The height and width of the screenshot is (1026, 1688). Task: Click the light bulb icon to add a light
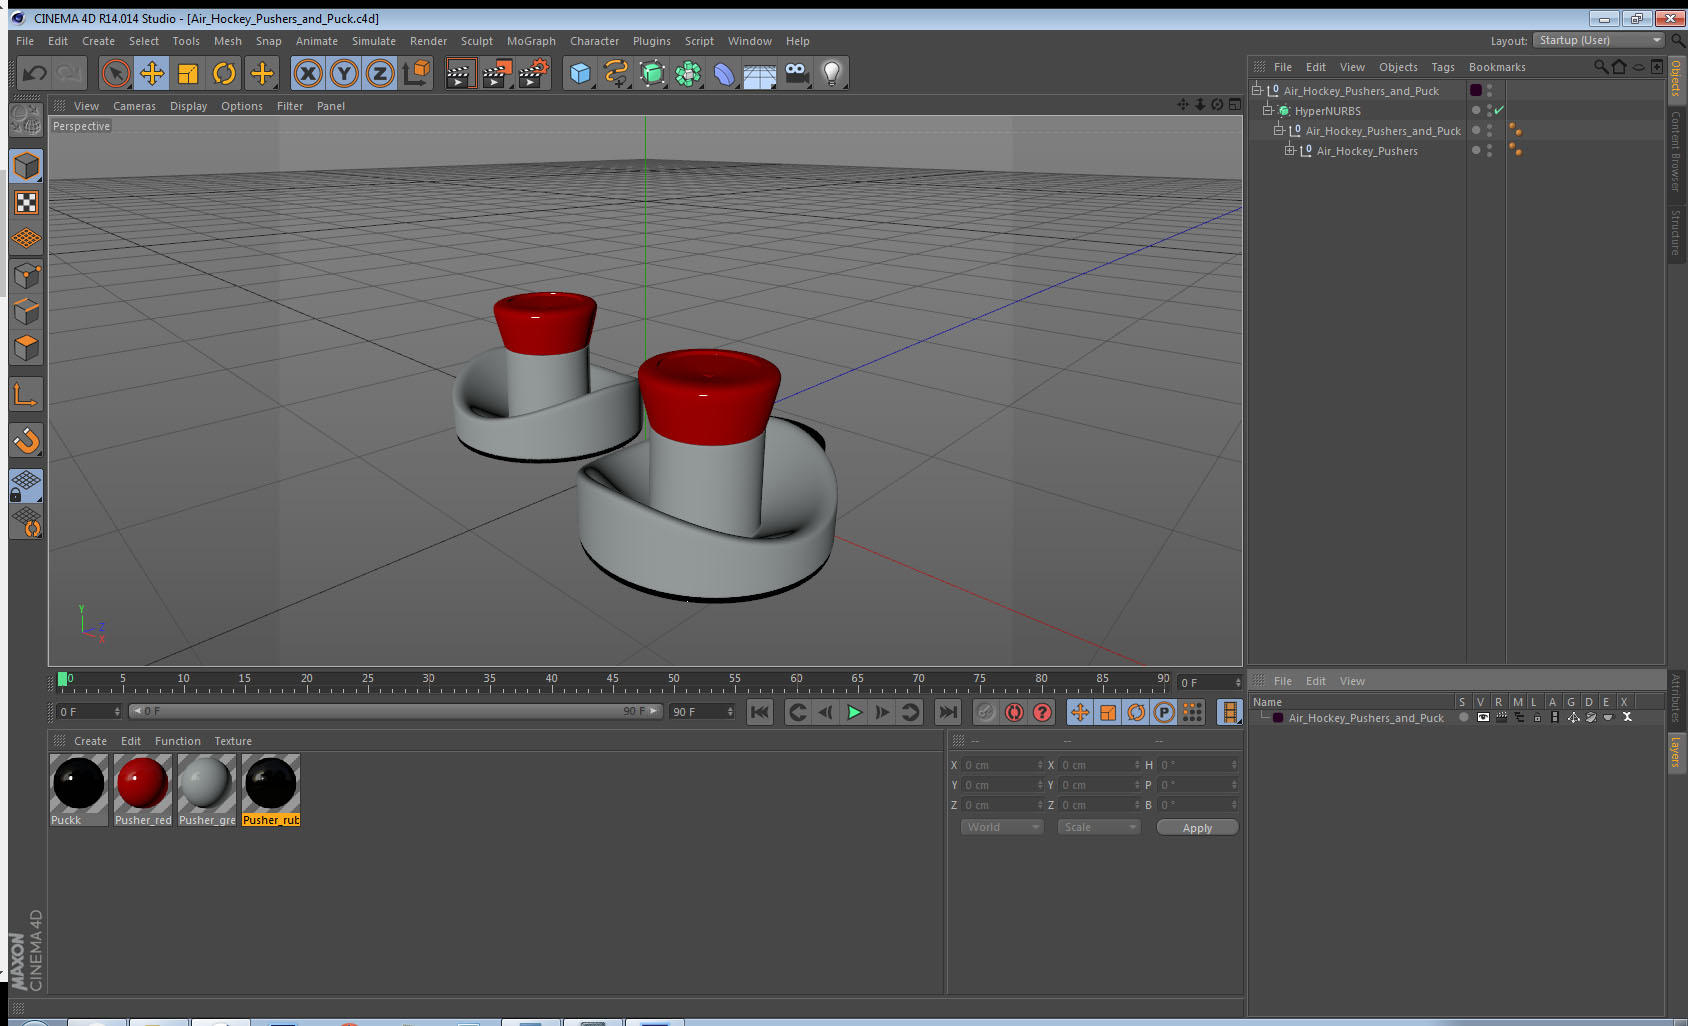point(832,73)
